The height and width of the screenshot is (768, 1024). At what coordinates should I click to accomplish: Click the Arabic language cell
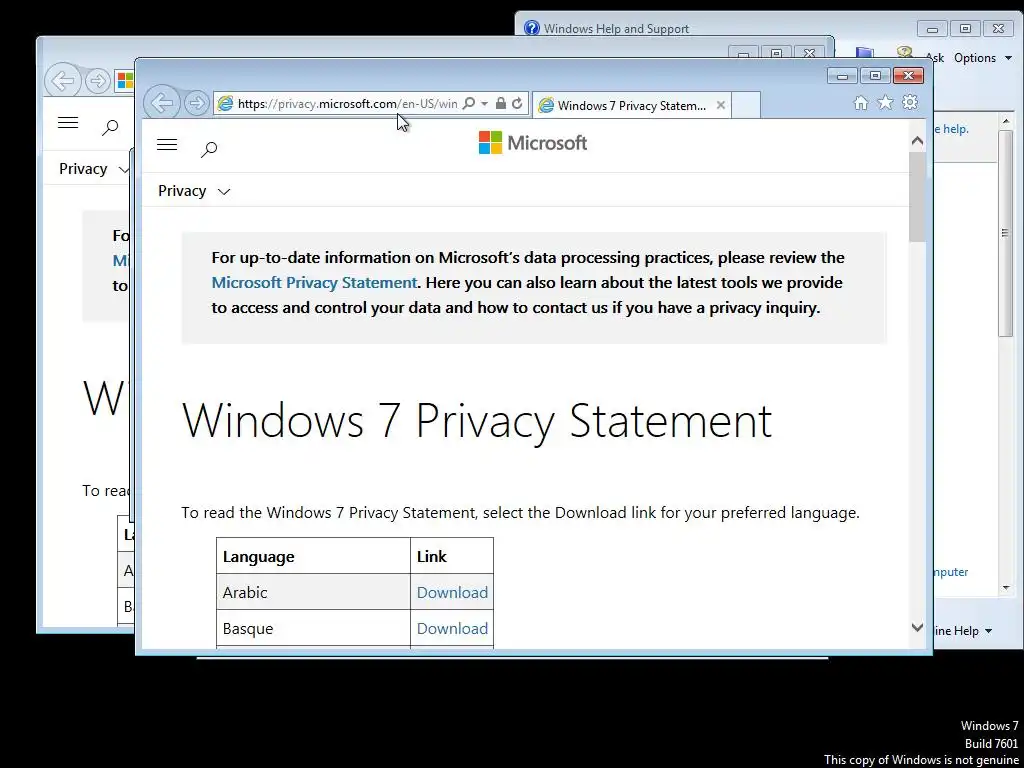(x=313, y=592)
